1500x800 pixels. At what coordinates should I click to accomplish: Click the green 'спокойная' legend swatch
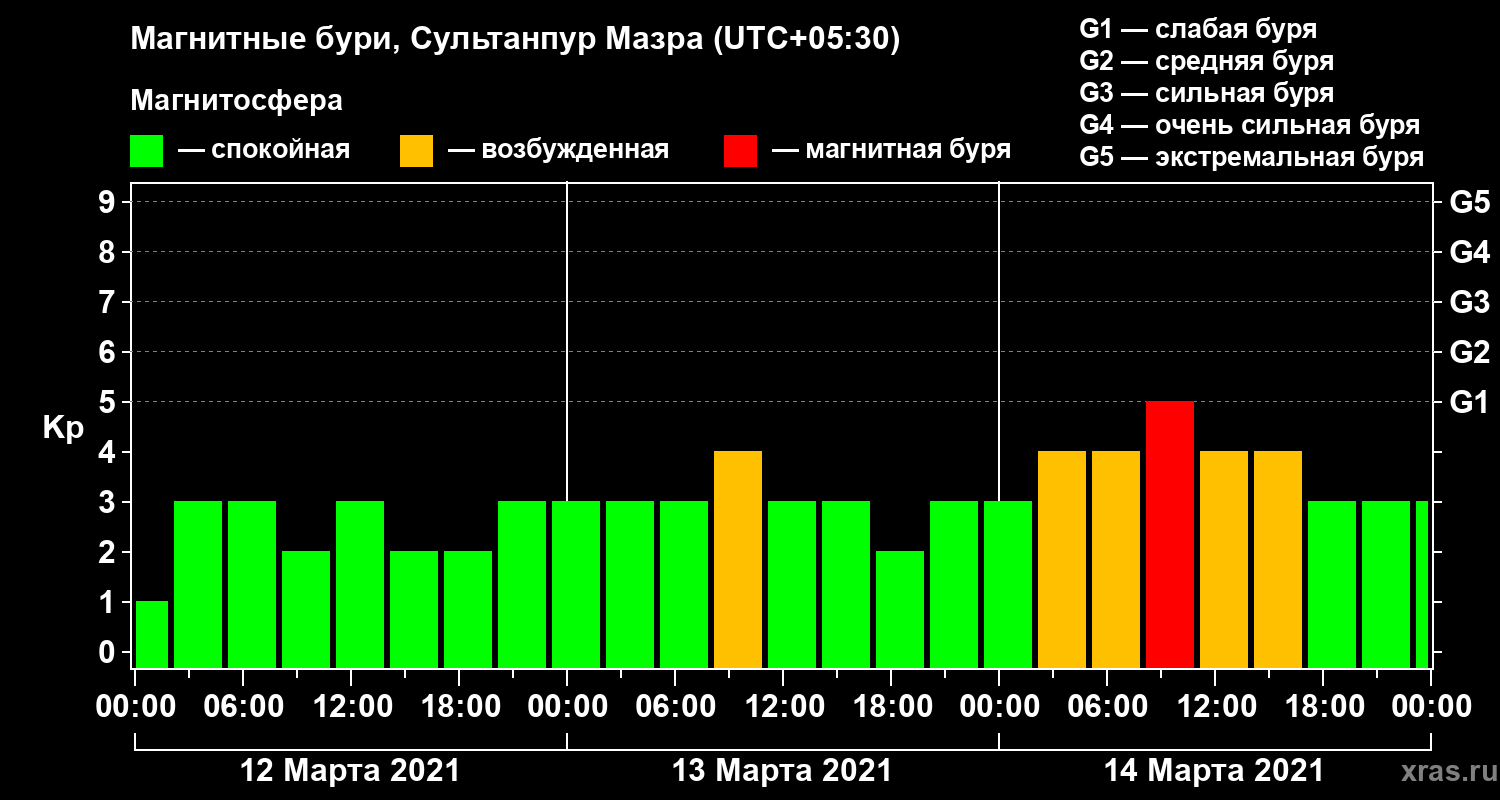point(147,151)
